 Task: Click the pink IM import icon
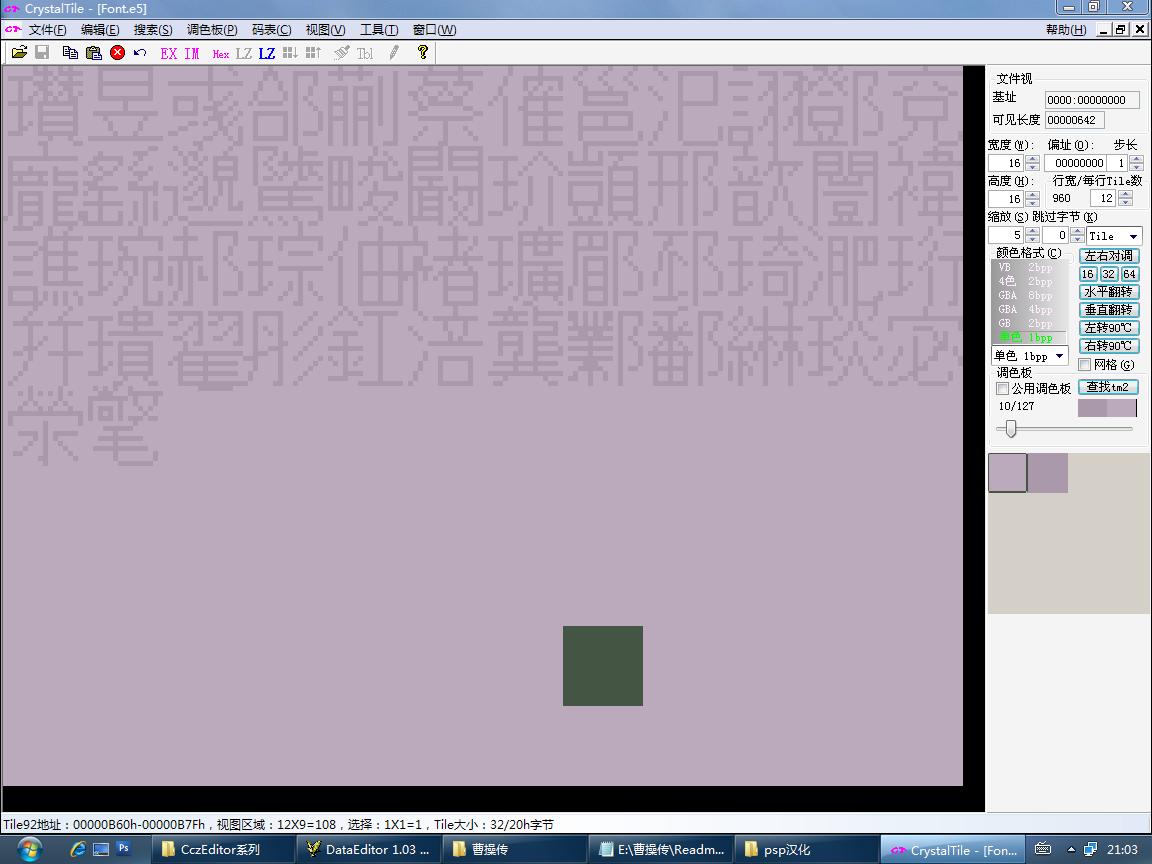pyautogui.click(x=192, y=53)
